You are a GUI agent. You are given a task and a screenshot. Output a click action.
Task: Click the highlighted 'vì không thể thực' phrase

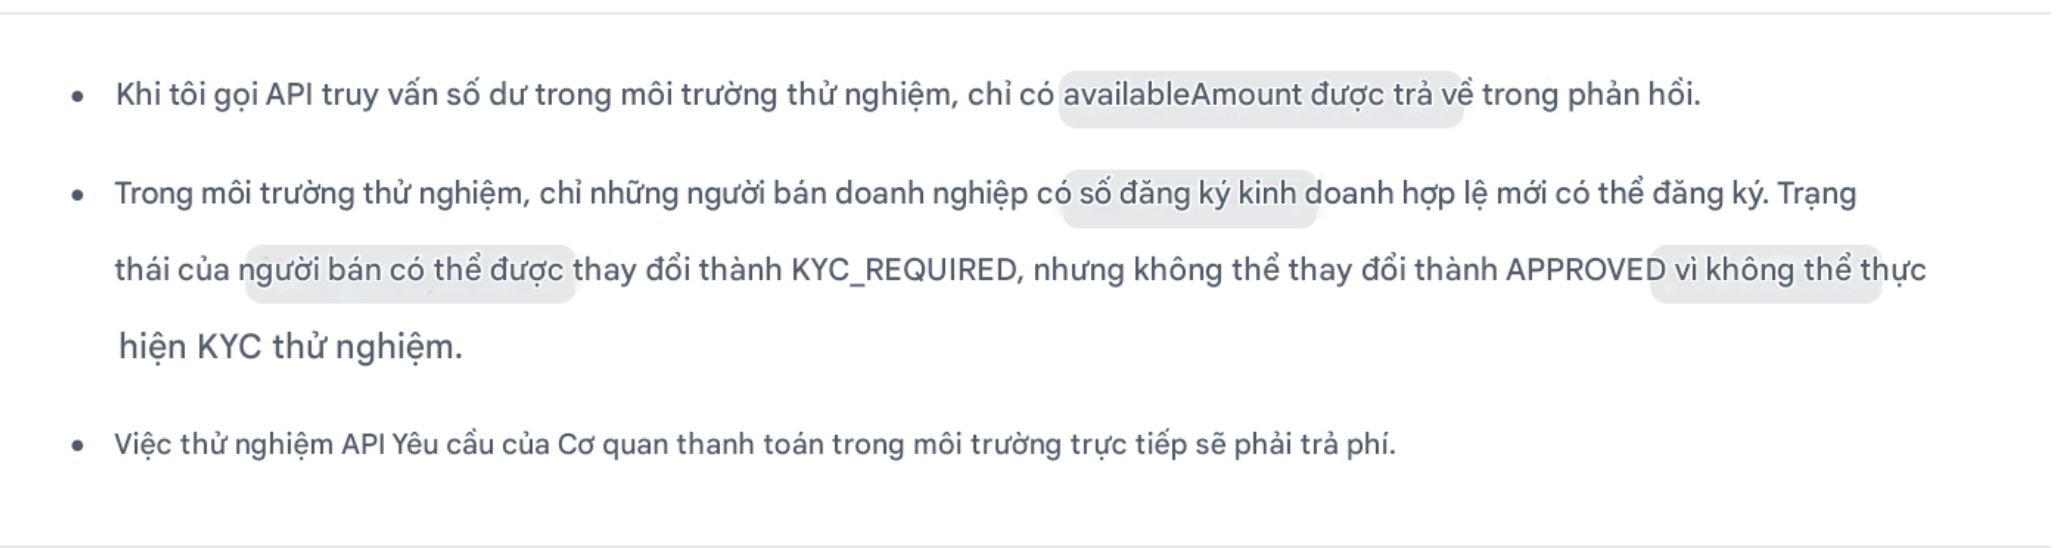pos(1766,271)
